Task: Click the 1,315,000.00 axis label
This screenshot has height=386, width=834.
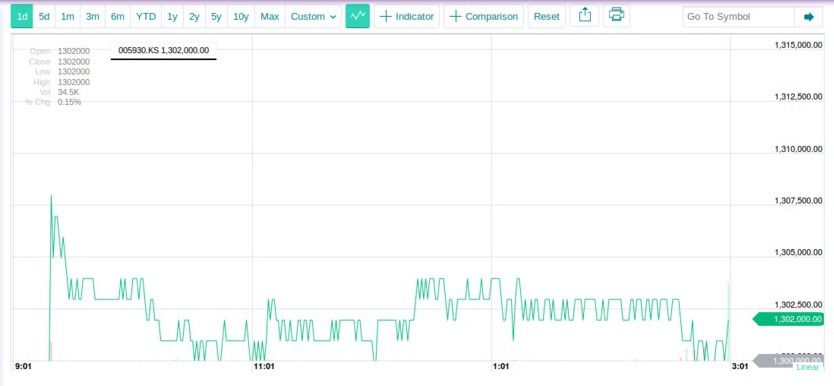Action: click(x=799, y=45)
